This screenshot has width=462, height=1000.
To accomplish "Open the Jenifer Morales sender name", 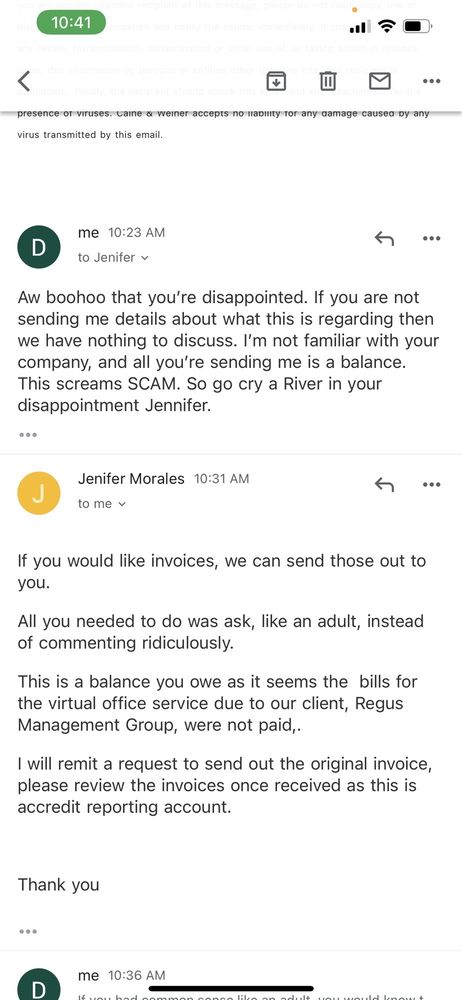I will pyautogui.click(x=131, y=478).
